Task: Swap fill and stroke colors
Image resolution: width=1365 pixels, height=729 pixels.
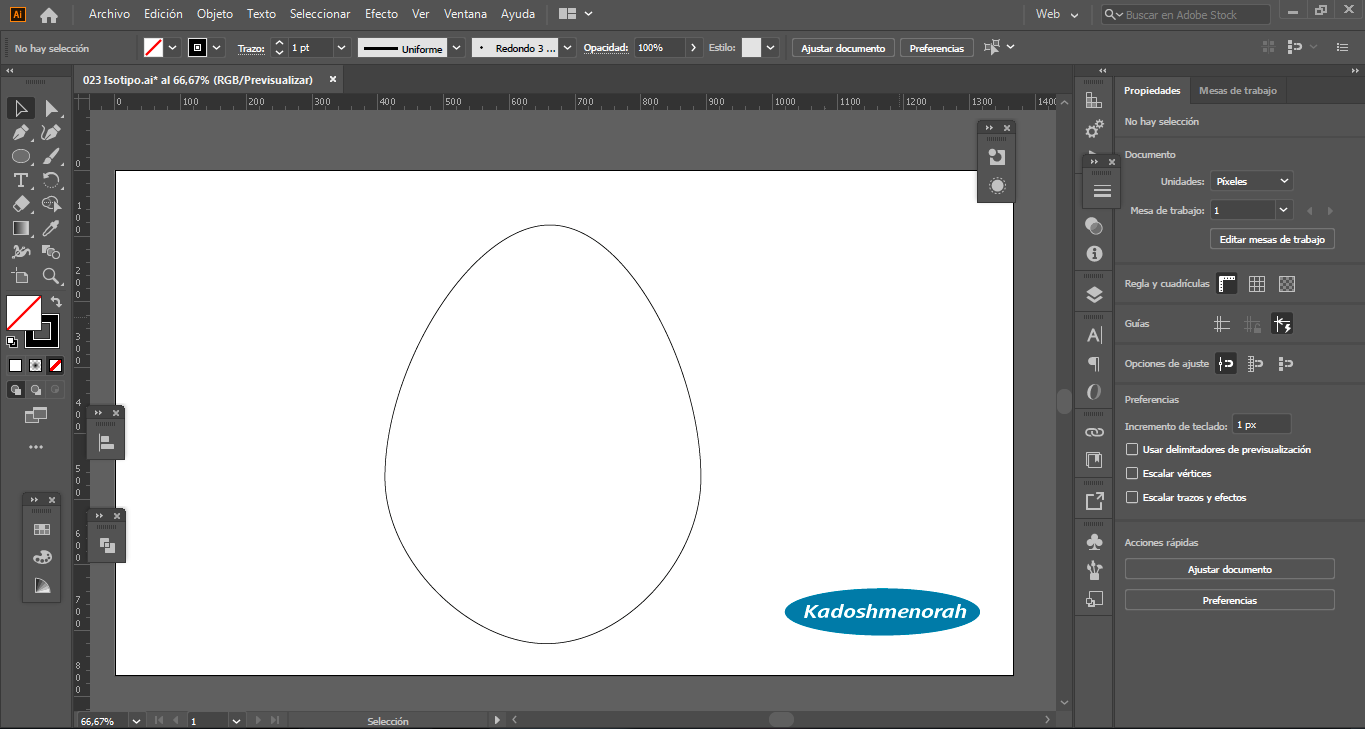Action: [x=56, y=301]
